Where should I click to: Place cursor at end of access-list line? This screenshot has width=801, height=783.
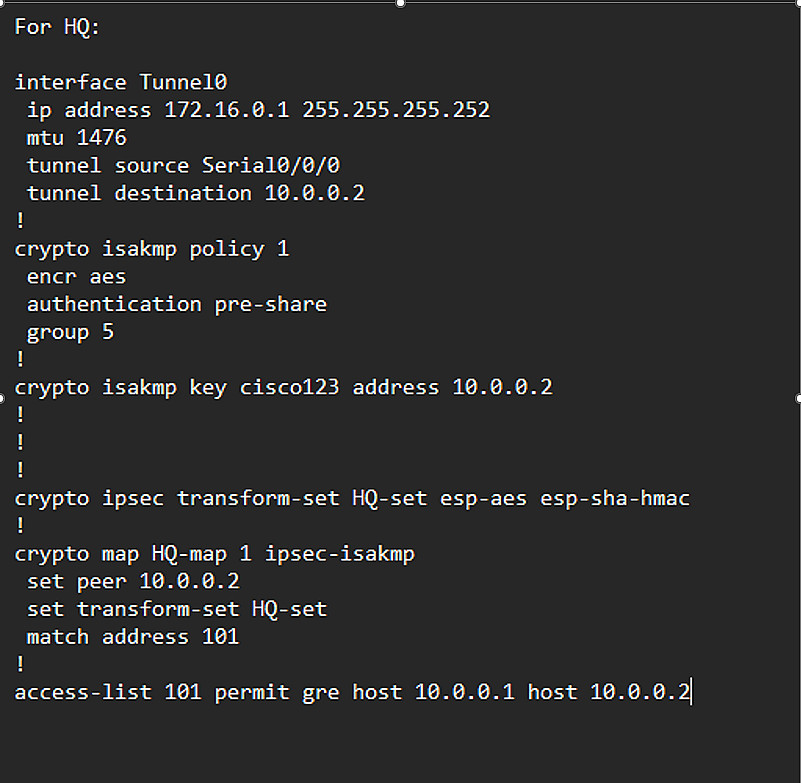[691, 691]
